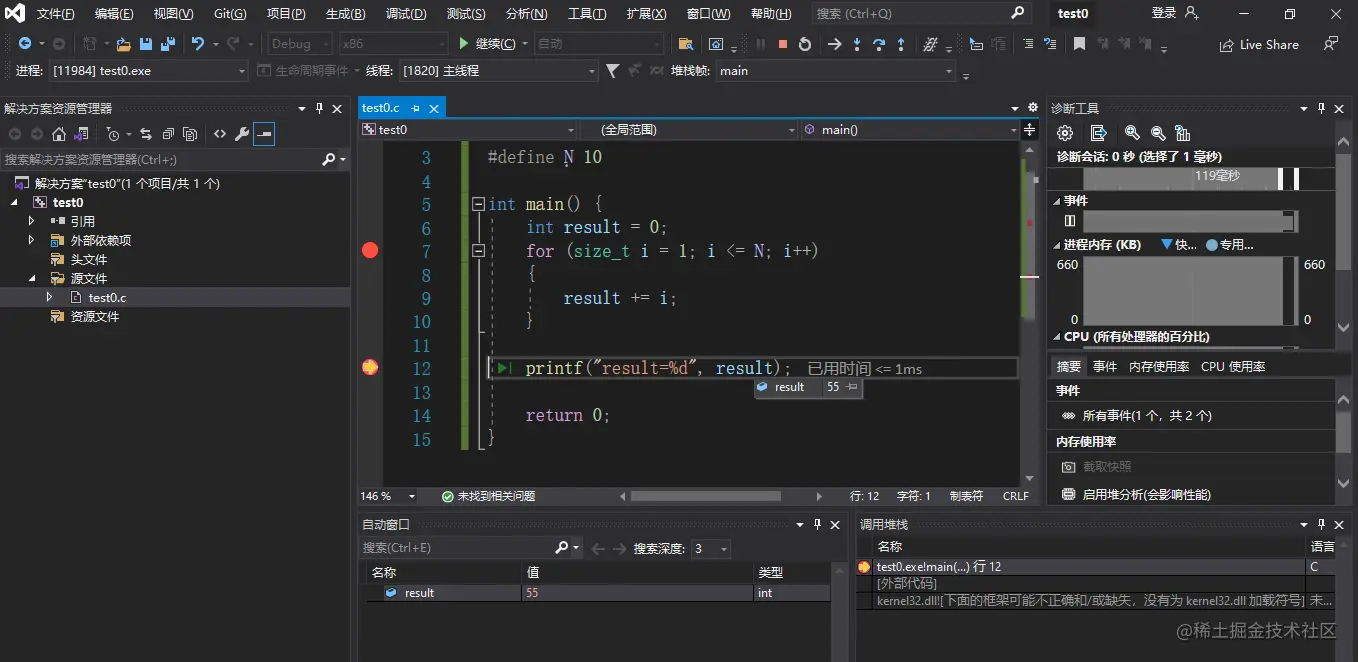This screenshot has height=662, width=1358.
Task: Click Sync with Active Document icon
Action: [x=146, y=134]
